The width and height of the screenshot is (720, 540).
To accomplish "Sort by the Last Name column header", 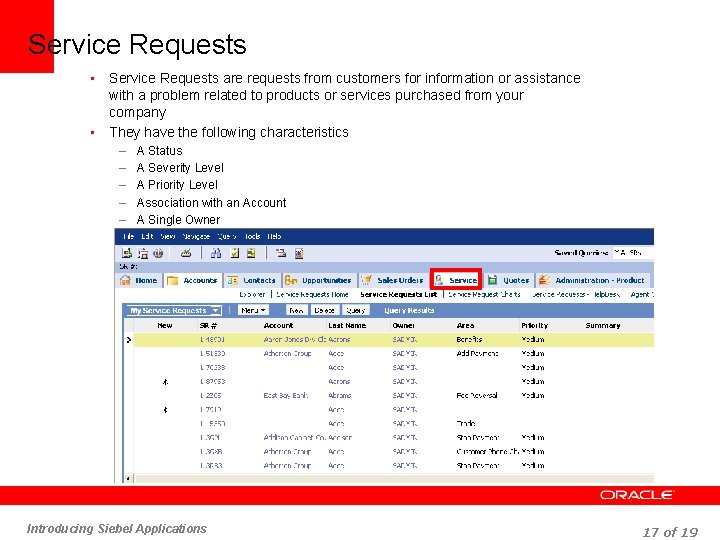I will click(x=347, y=326).
